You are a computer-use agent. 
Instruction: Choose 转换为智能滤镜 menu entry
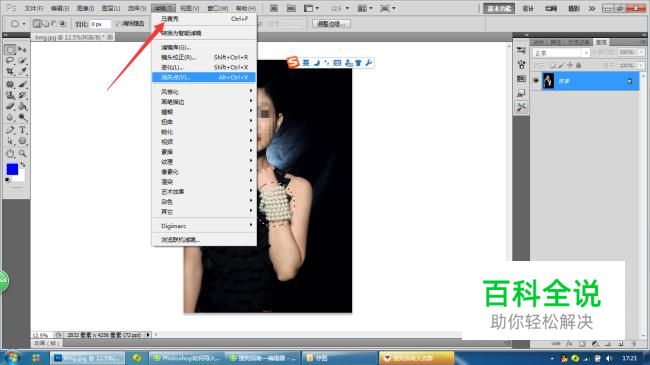pos(204,33)
